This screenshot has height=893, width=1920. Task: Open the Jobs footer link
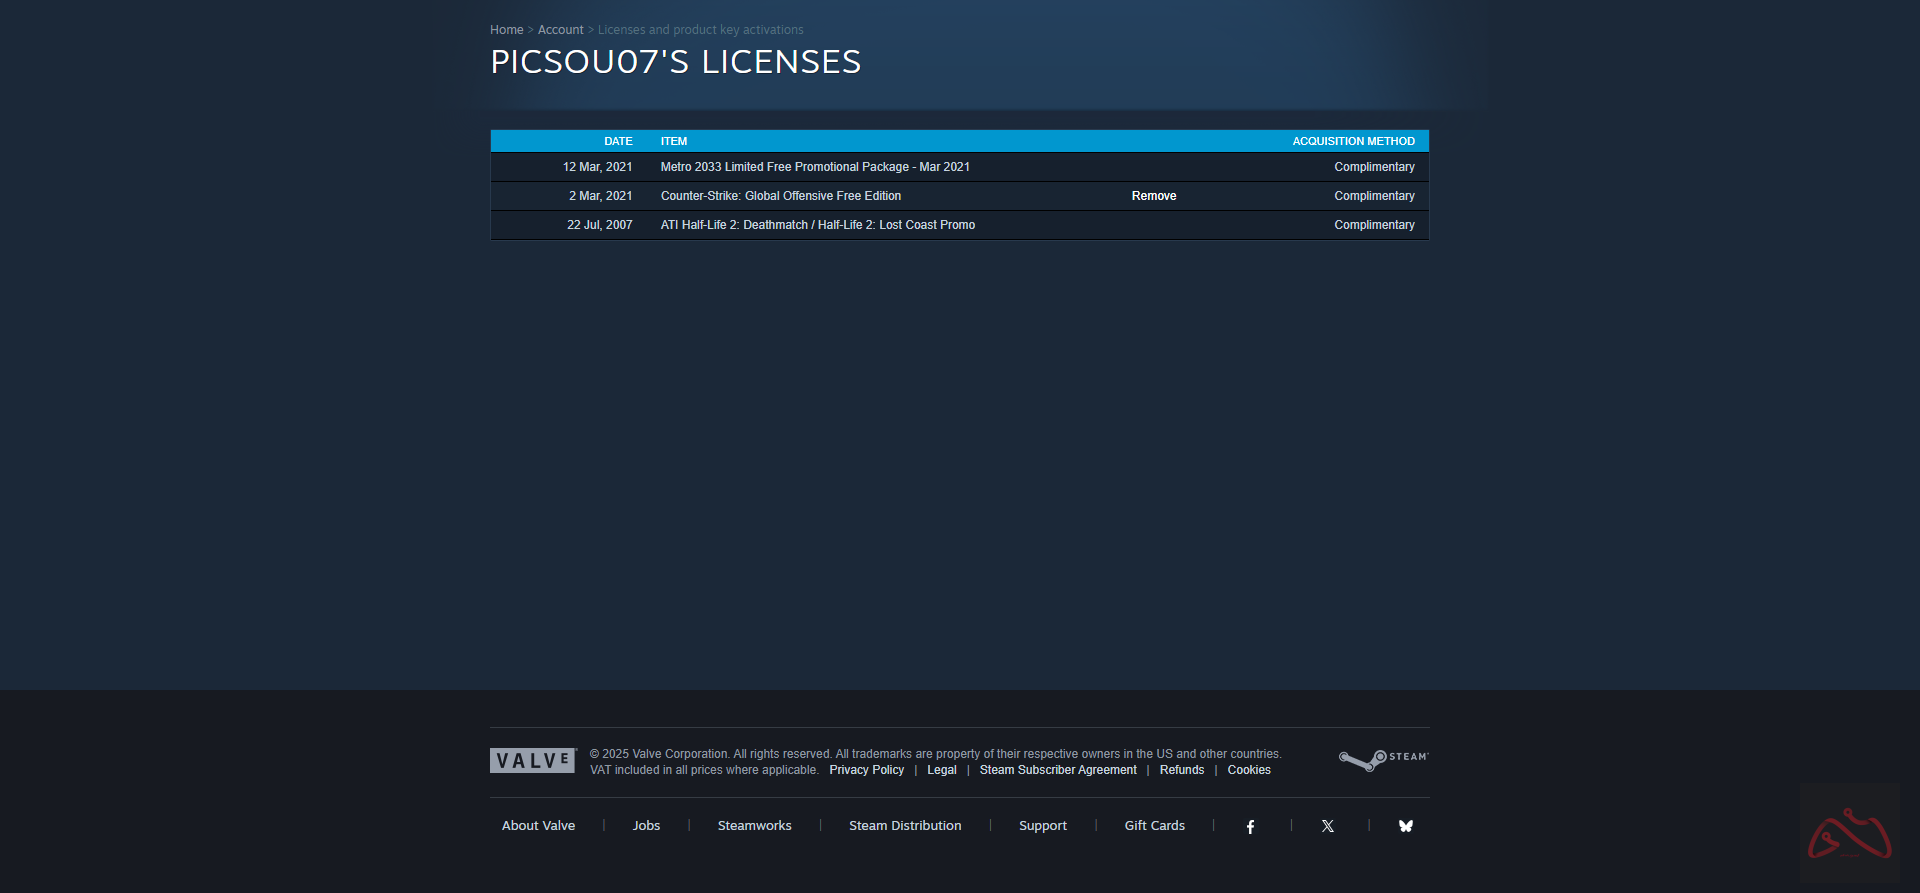pos(646,826)
